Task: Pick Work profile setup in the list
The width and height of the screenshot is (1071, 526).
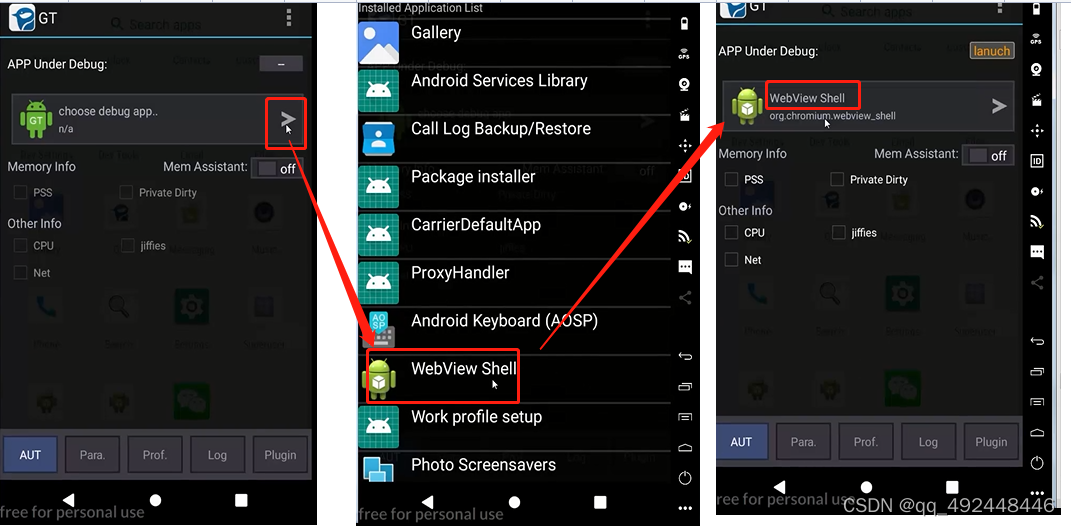Action: click(514, 427)
